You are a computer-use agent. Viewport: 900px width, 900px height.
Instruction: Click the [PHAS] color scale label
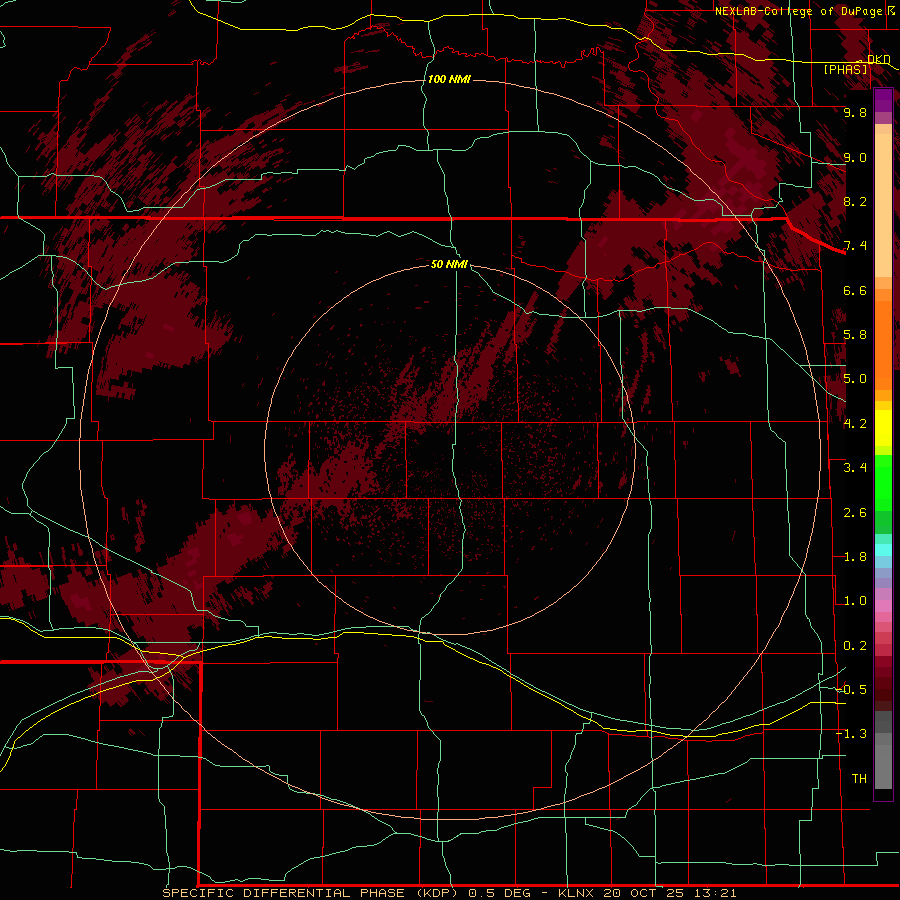coord(845,69)
